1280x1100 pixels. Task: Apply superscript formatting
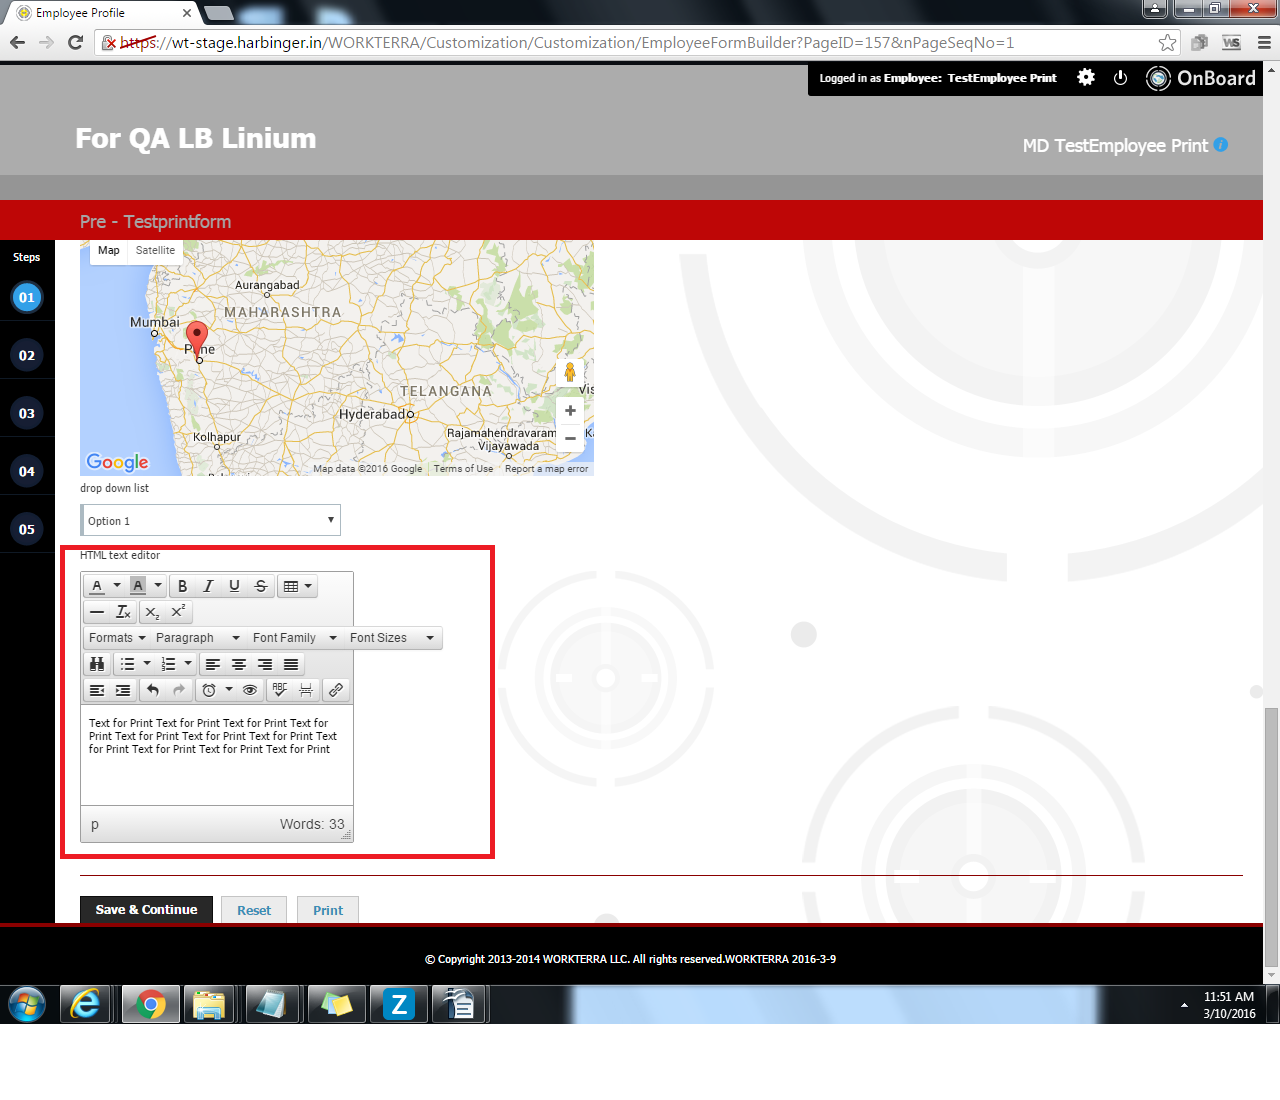point(178,612)
